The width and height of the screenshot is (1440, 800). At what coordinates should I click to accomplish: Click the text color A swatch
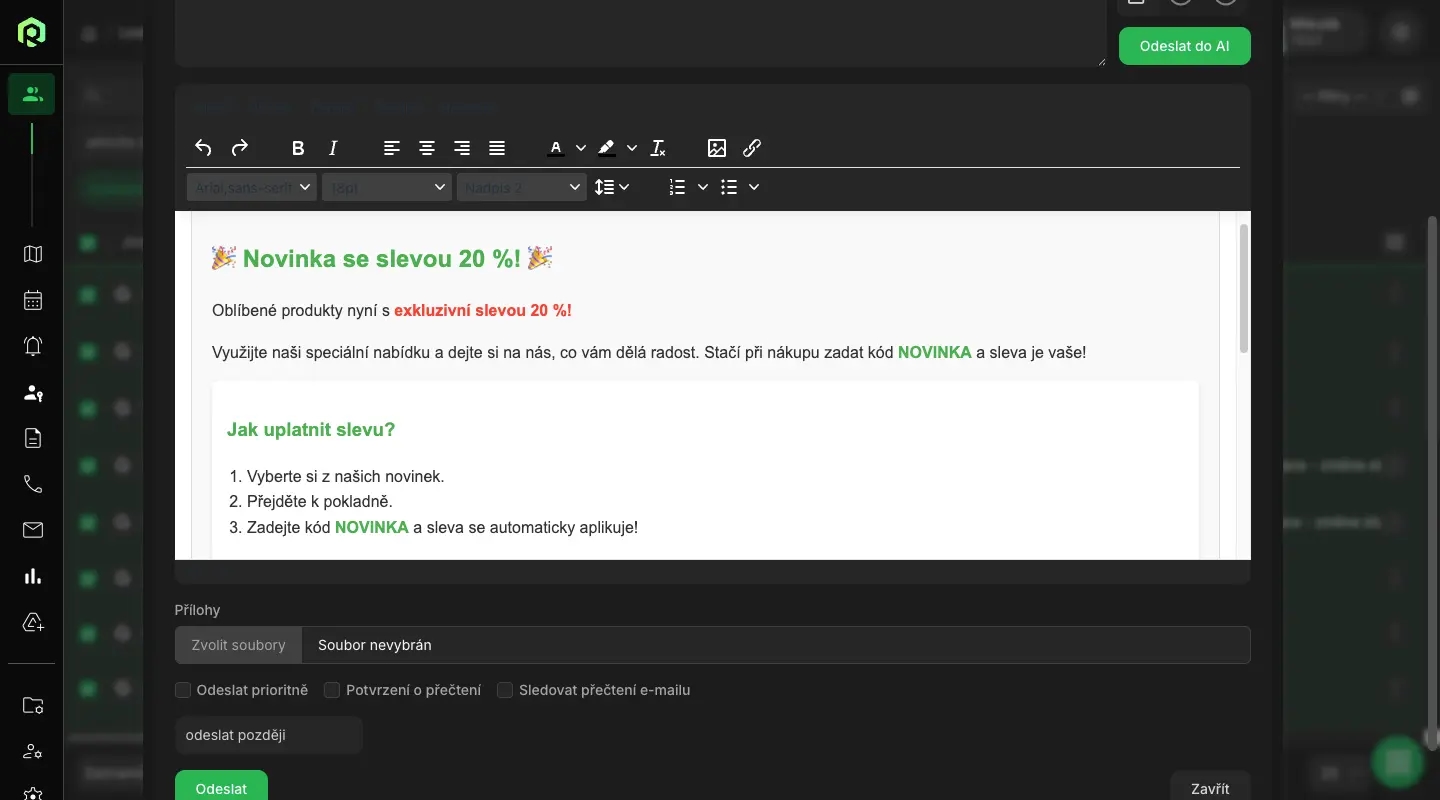click(556, 148)
